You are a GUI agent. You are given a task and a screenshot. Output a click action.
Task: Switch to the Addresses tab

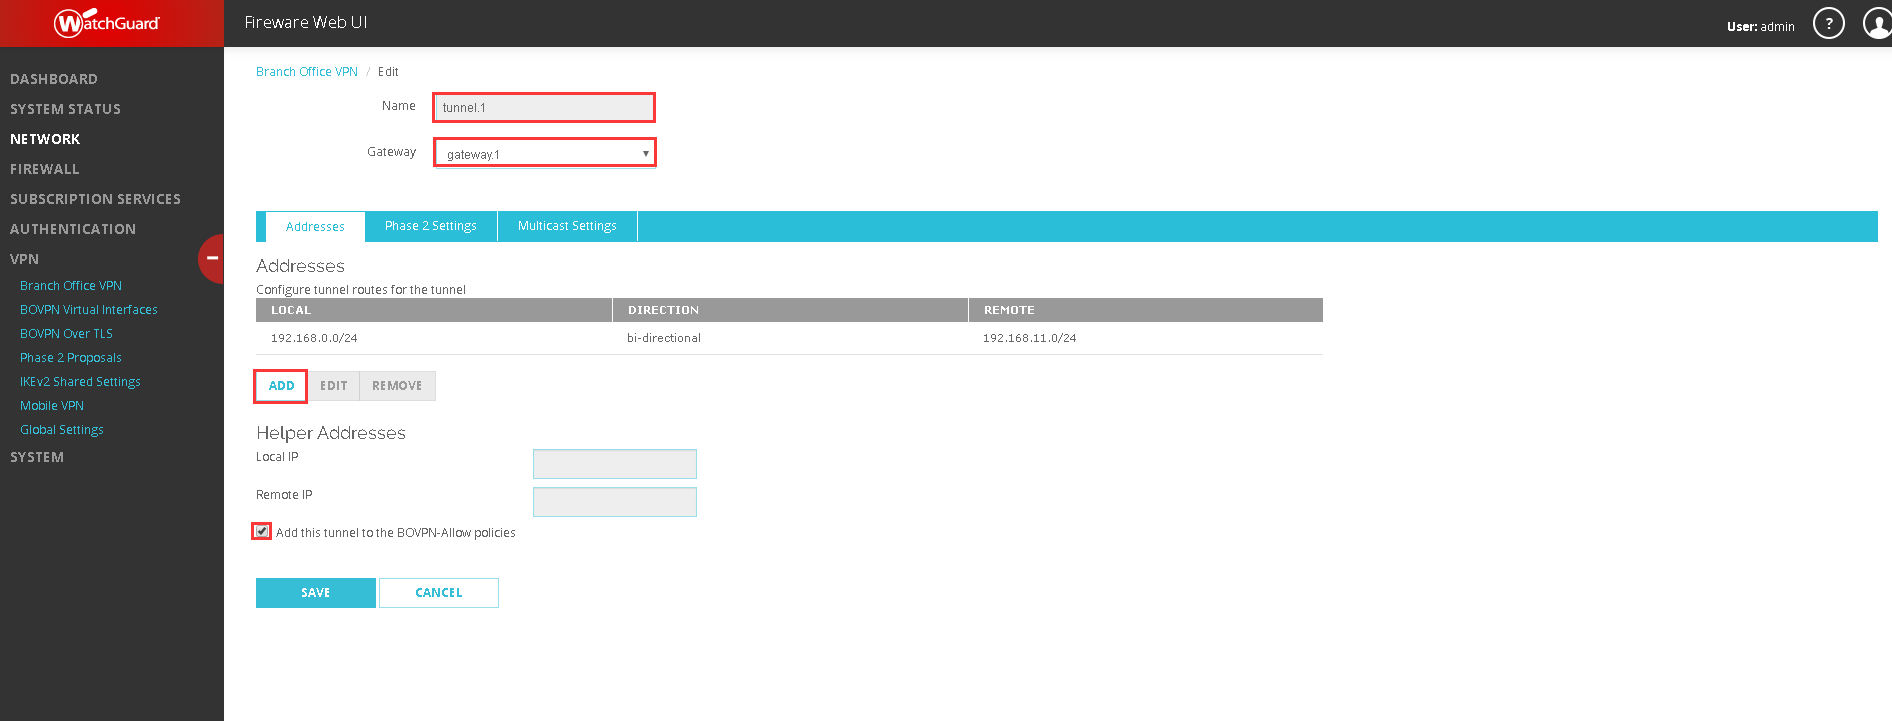point(315,227)
